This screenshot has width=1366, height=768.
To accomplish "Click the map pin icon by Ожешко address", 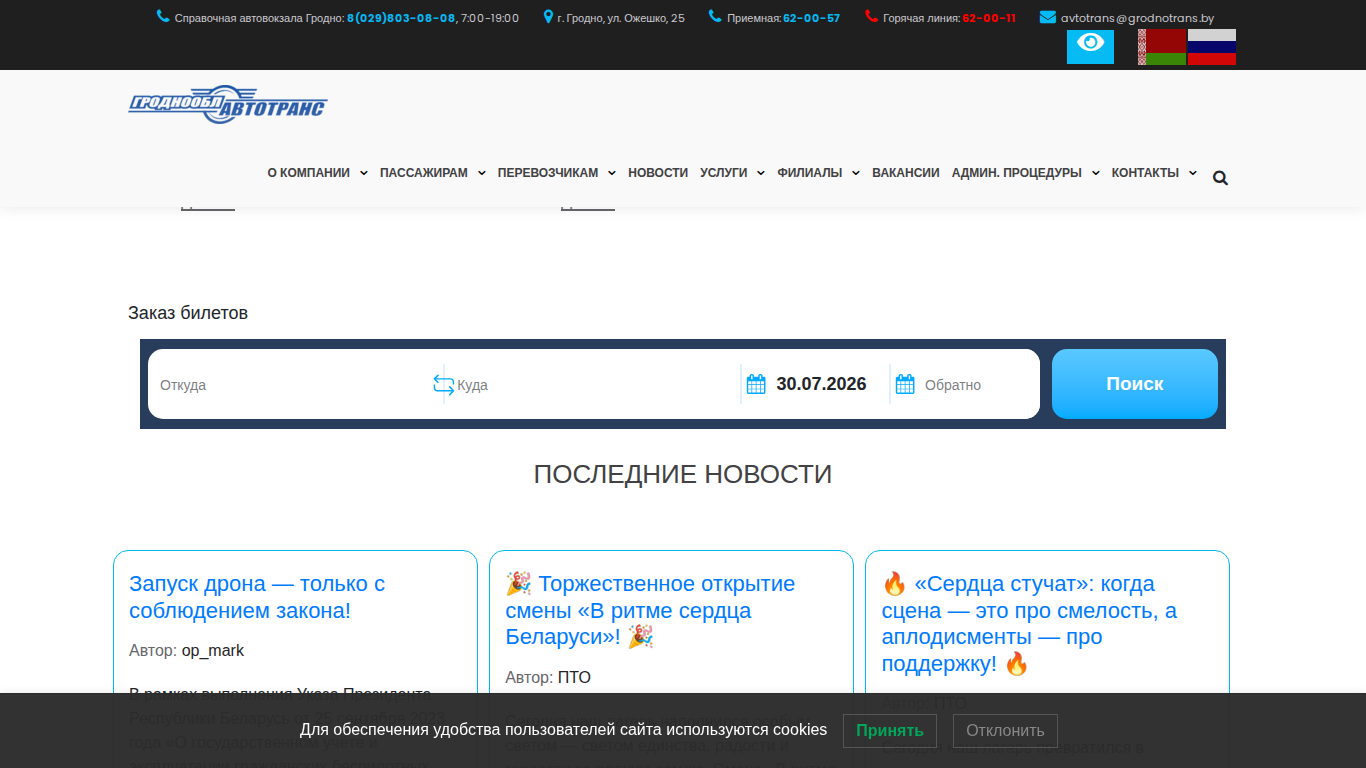I will [548, 17].
